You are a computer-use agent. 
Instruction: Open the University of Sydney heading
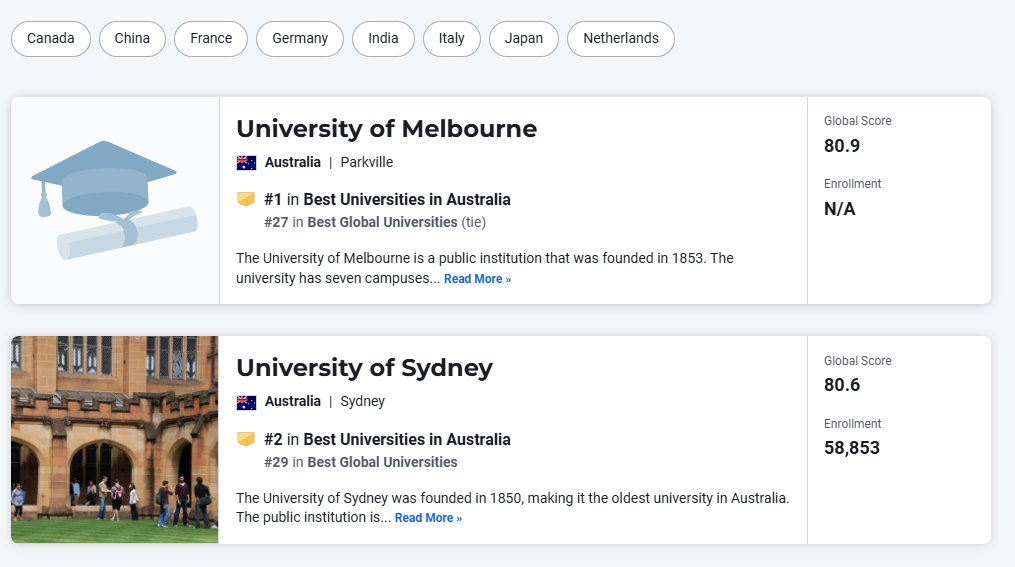364,368
